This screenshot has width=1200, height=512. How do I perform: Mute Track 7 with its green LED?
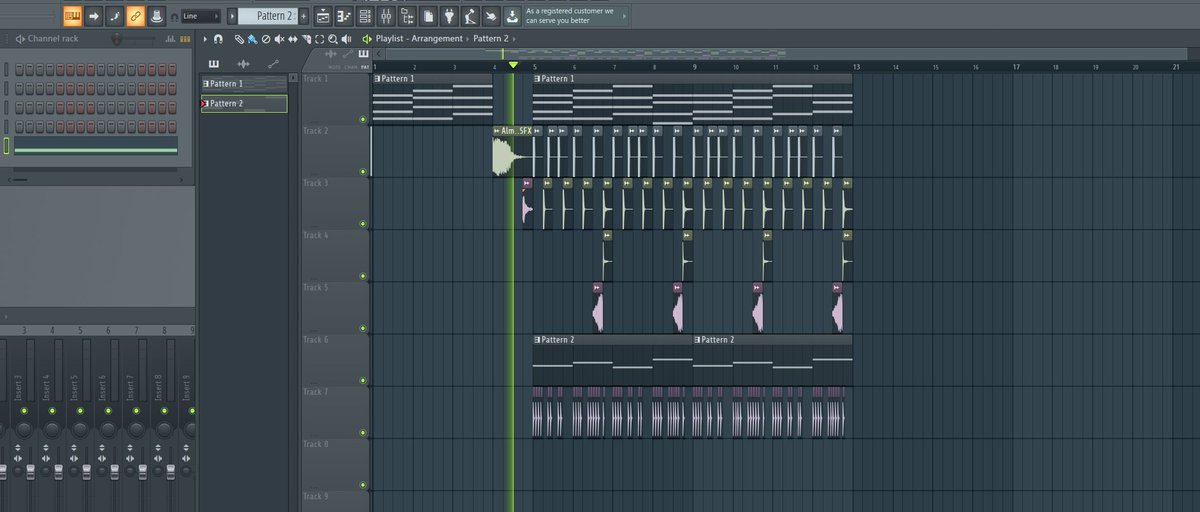(362, 432)
